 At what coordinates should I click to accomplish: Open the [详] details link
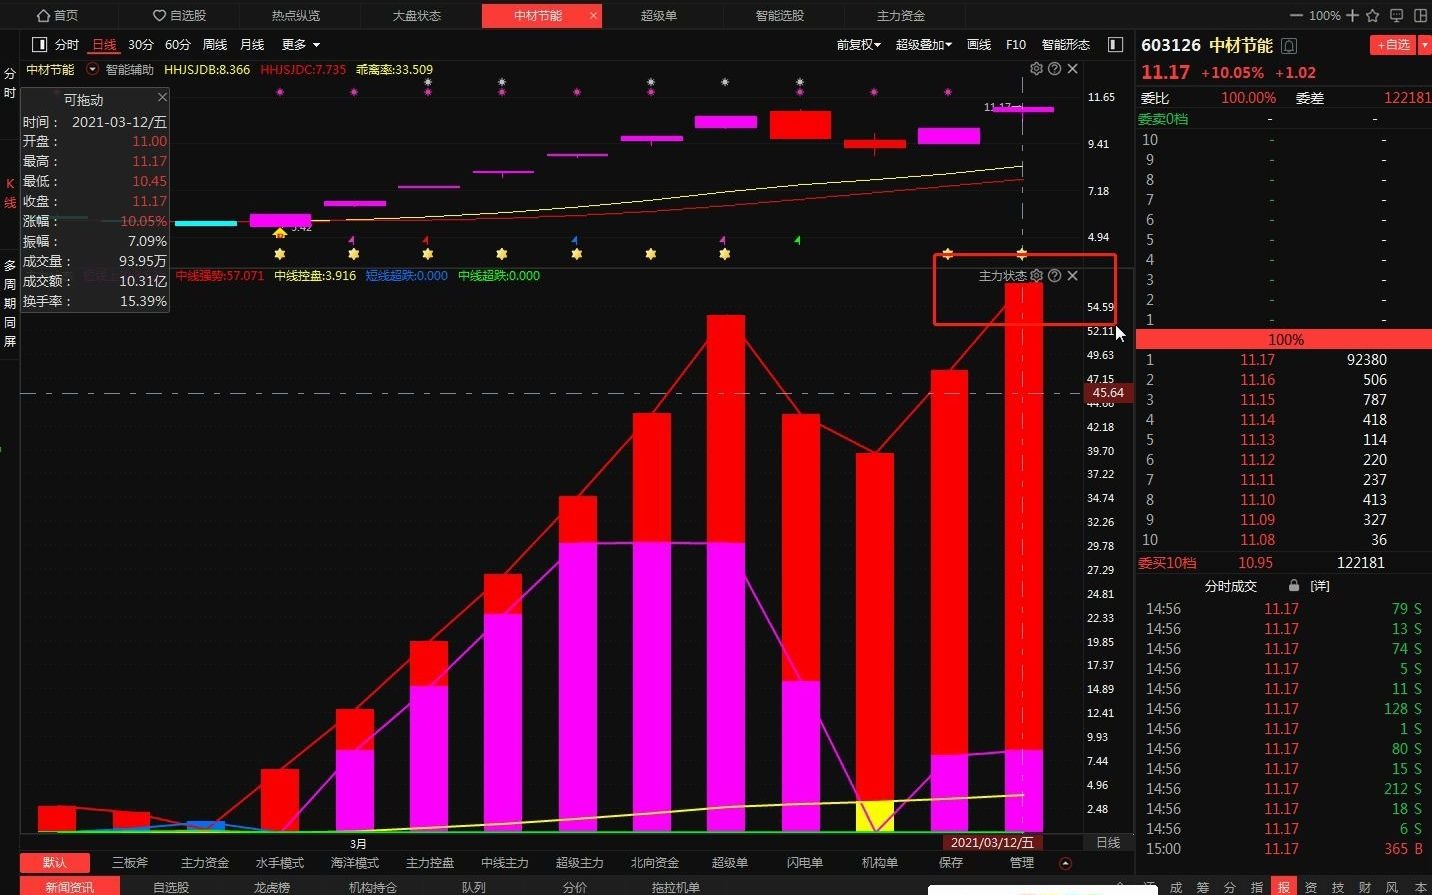click(1320, 586)
